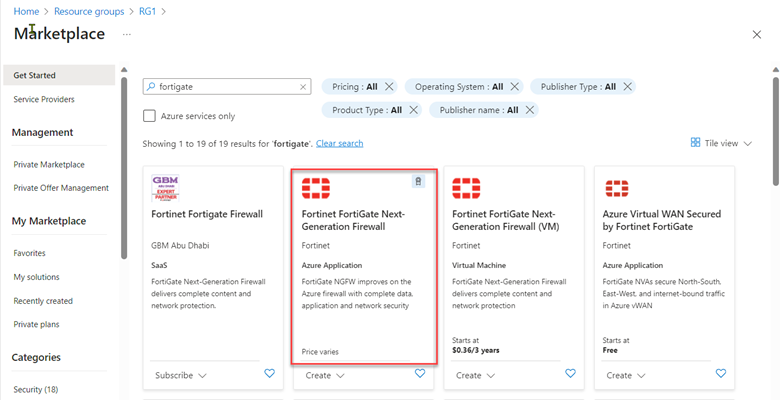Viewport: 780px width, 400px height.
Task: Open the Tile view dropdown
Action: [x=721, y=143]
